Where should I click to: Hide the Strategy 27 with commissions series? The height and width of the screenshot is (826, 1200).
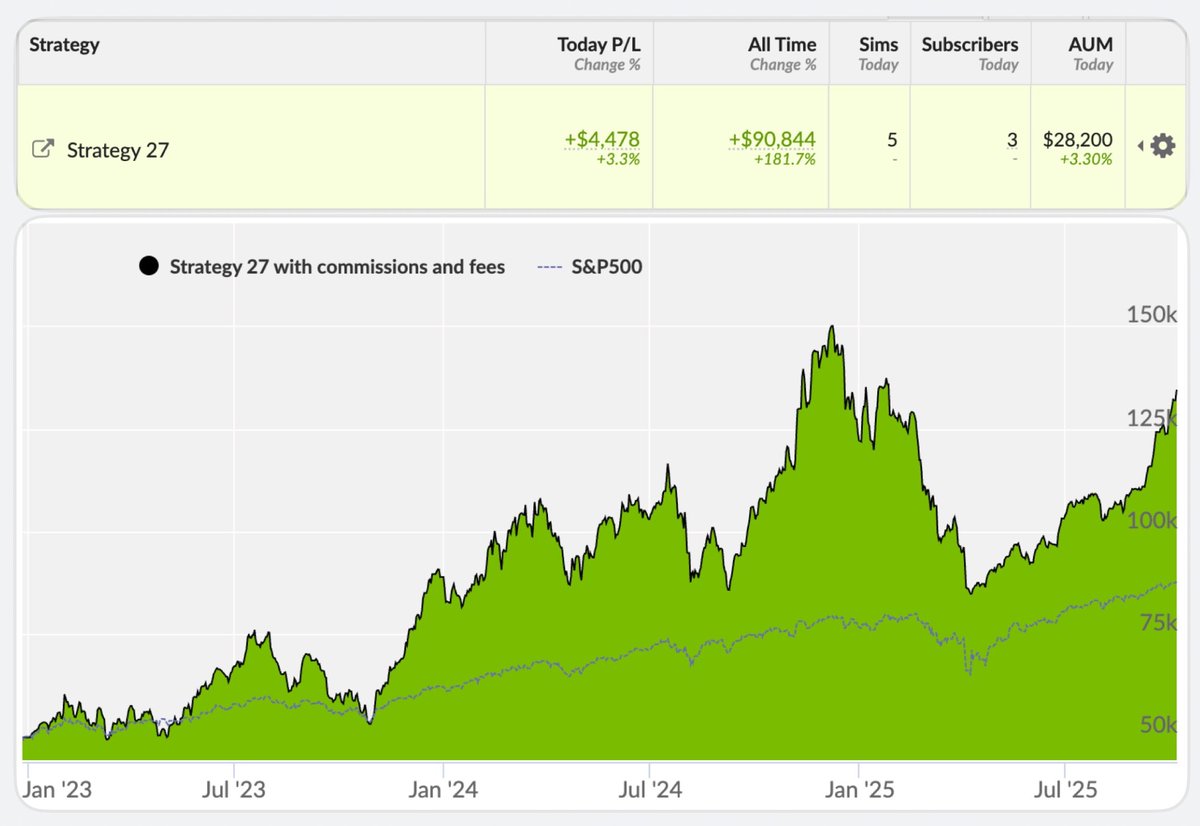pos(337,267)
